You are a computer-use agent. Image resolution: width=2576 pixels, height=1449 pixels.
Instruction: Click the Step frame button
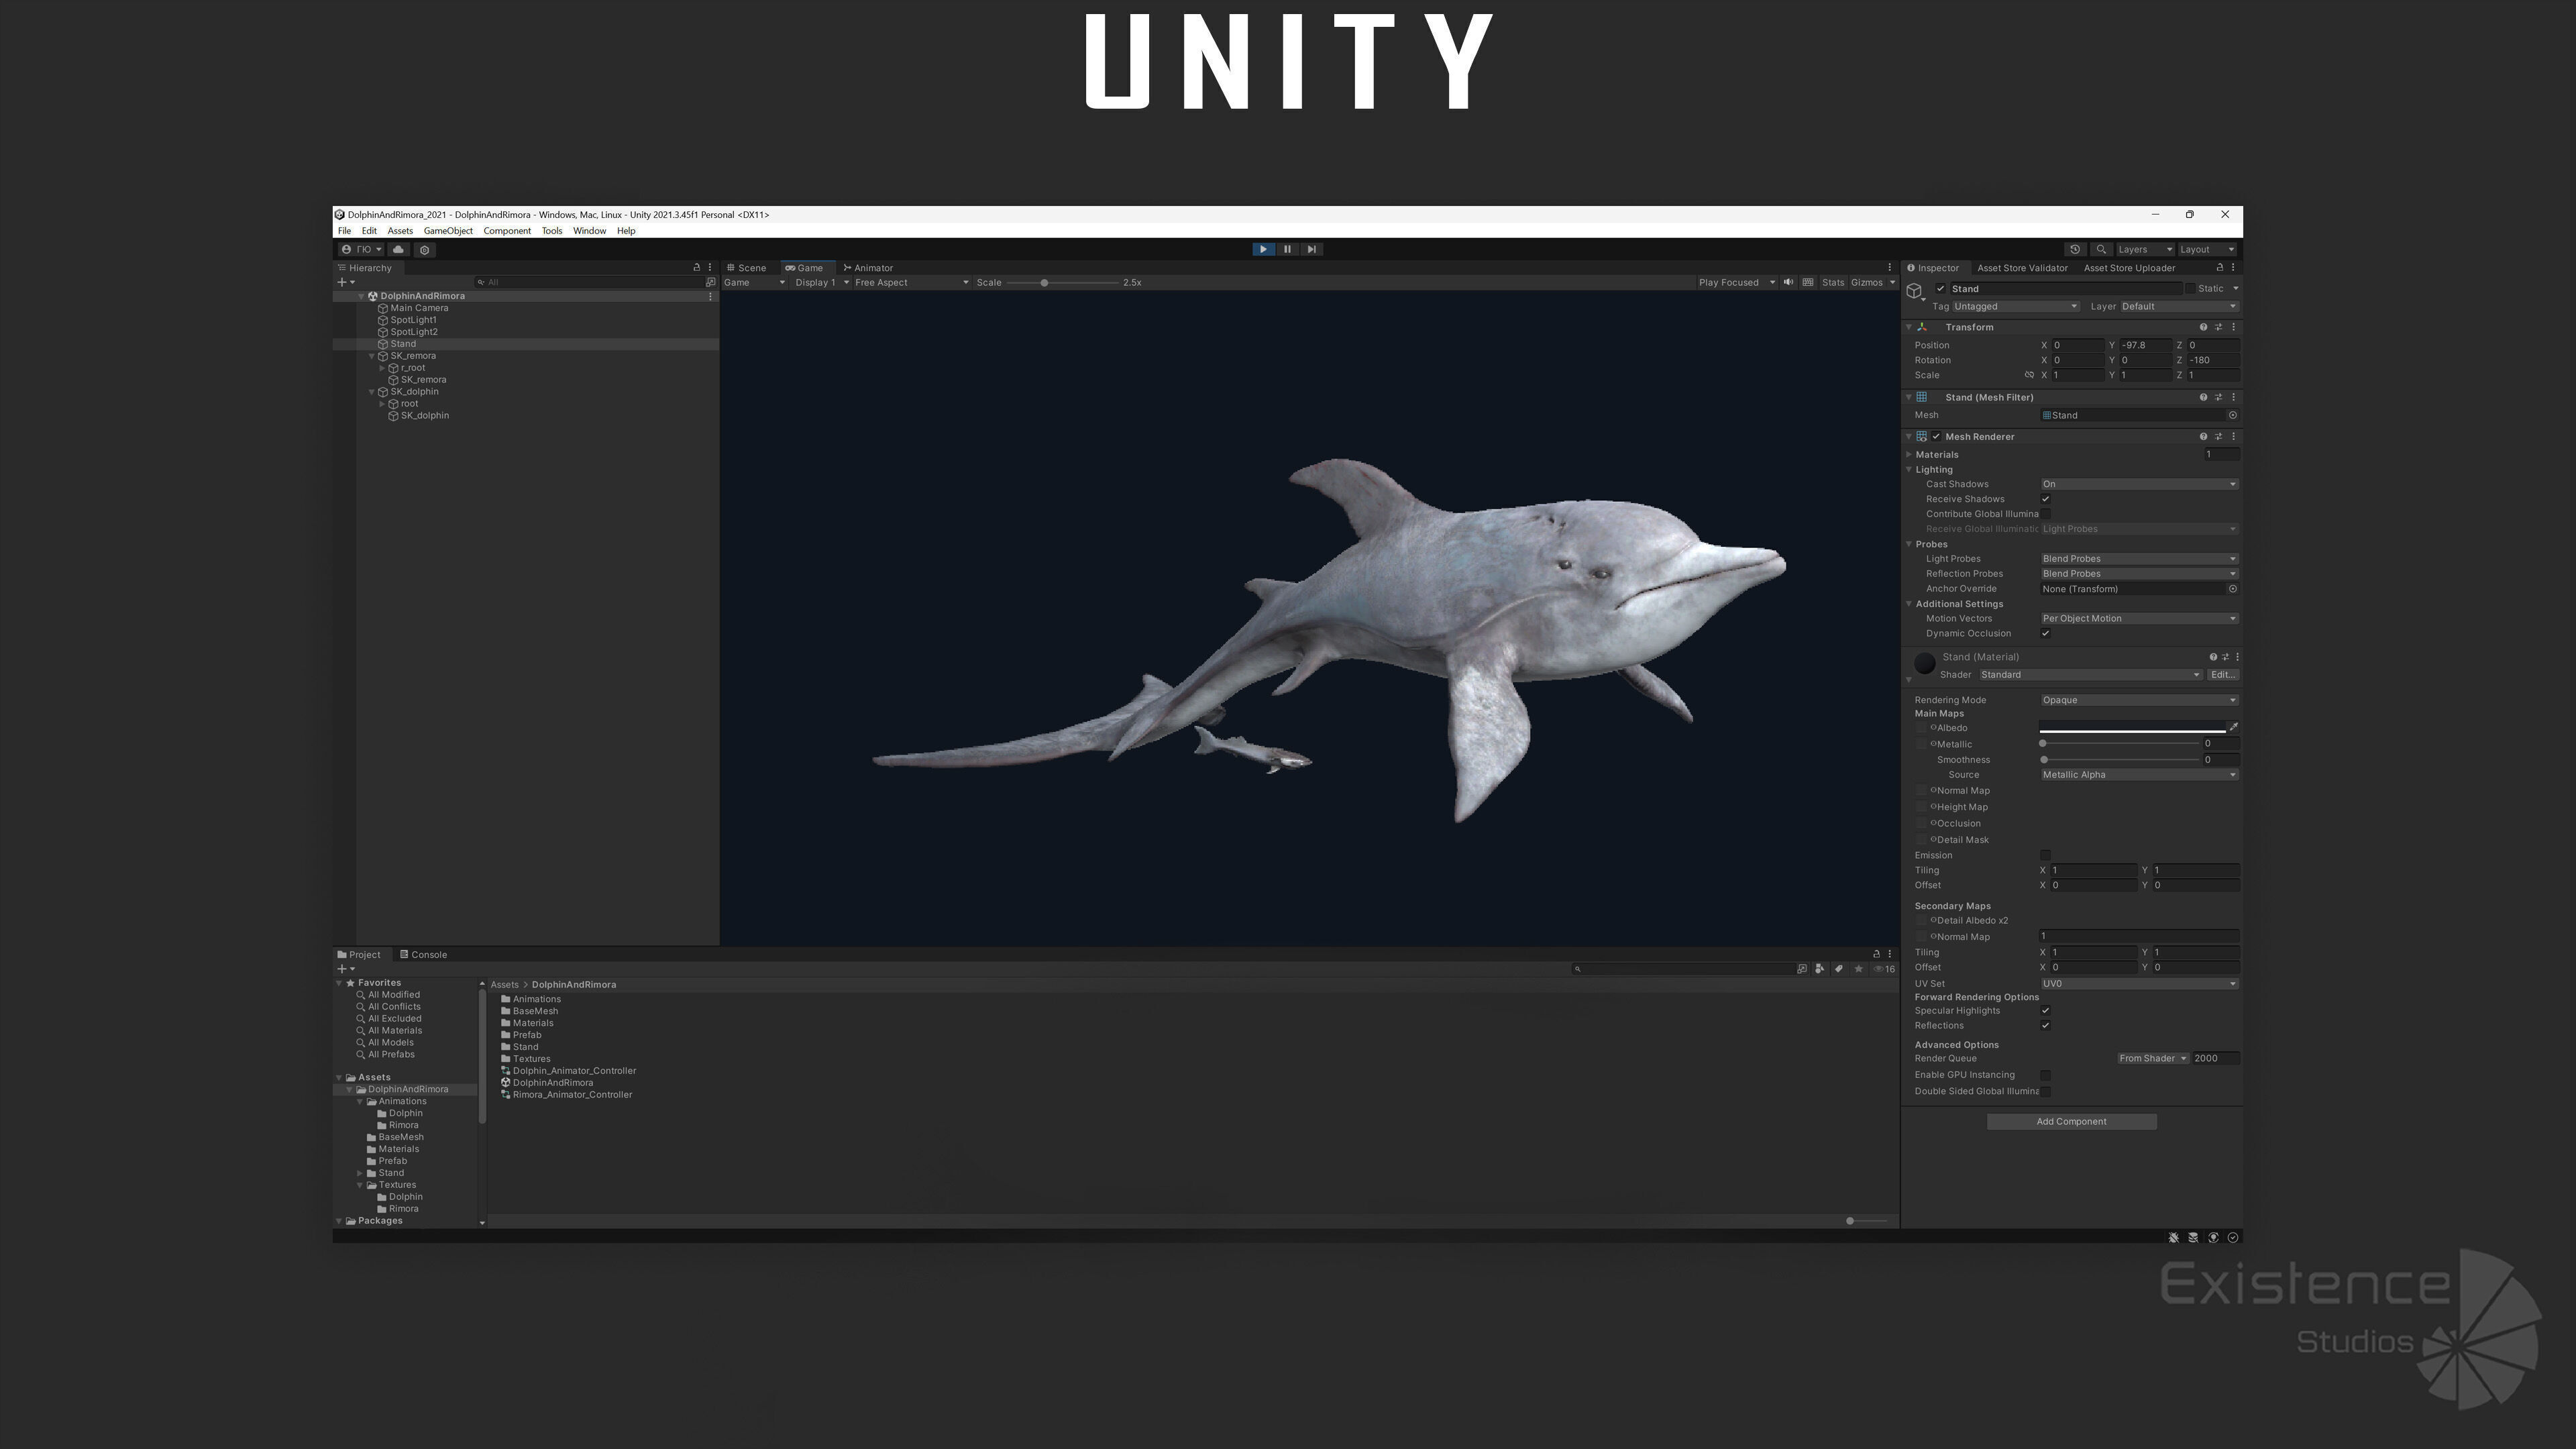pyautogui.click(x=1311, y=249)
